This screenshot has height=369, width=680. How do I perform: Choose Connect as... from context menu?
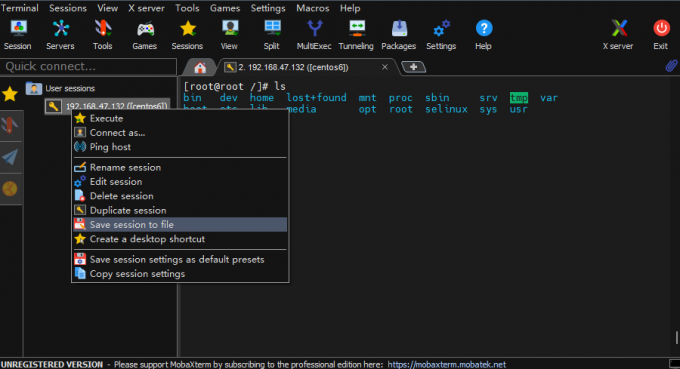[x=180, y=133]
